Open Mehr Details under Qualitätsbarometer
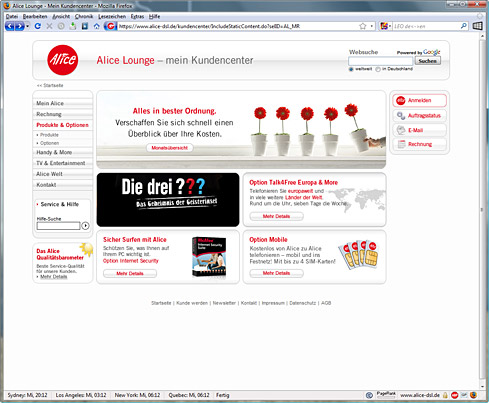Screen dimensions: 489x403 54,277
